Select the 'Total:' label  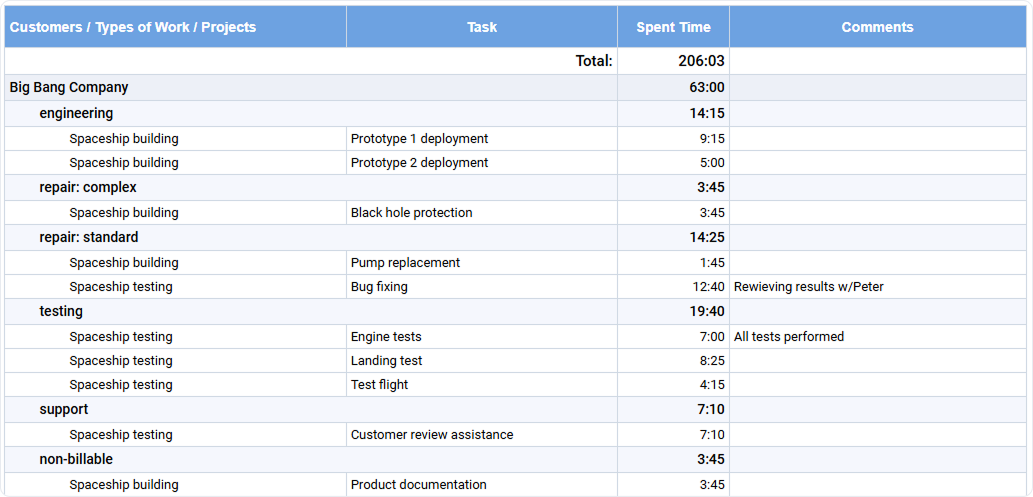point(594,61)
